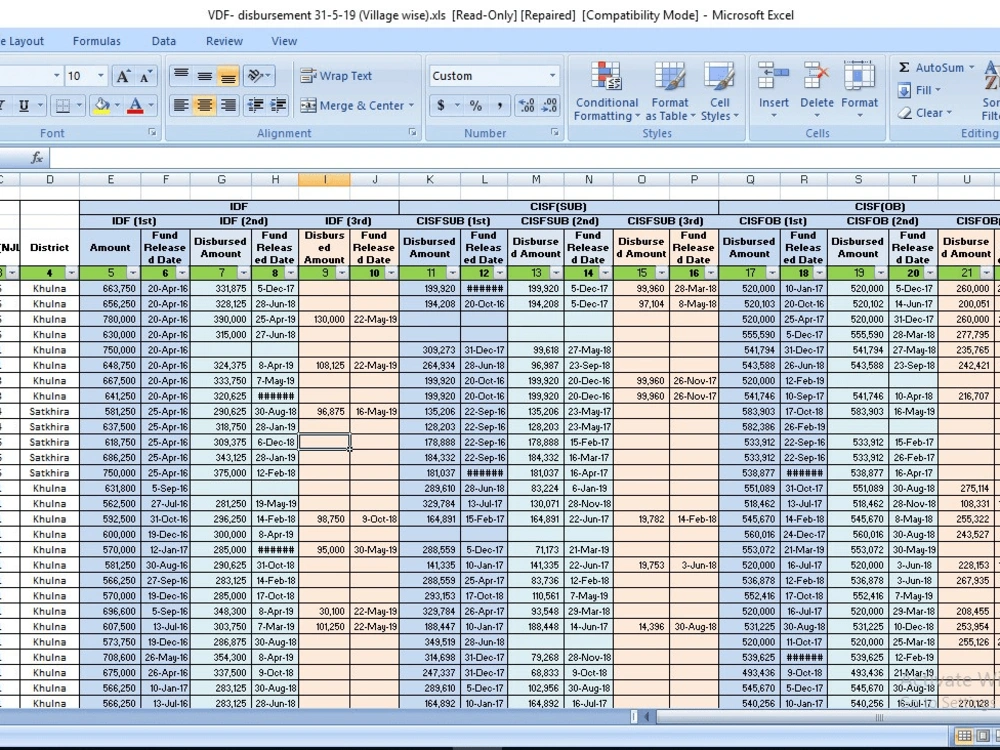
Task: Apply middle vertical alignment
Action: coord(205,76)
